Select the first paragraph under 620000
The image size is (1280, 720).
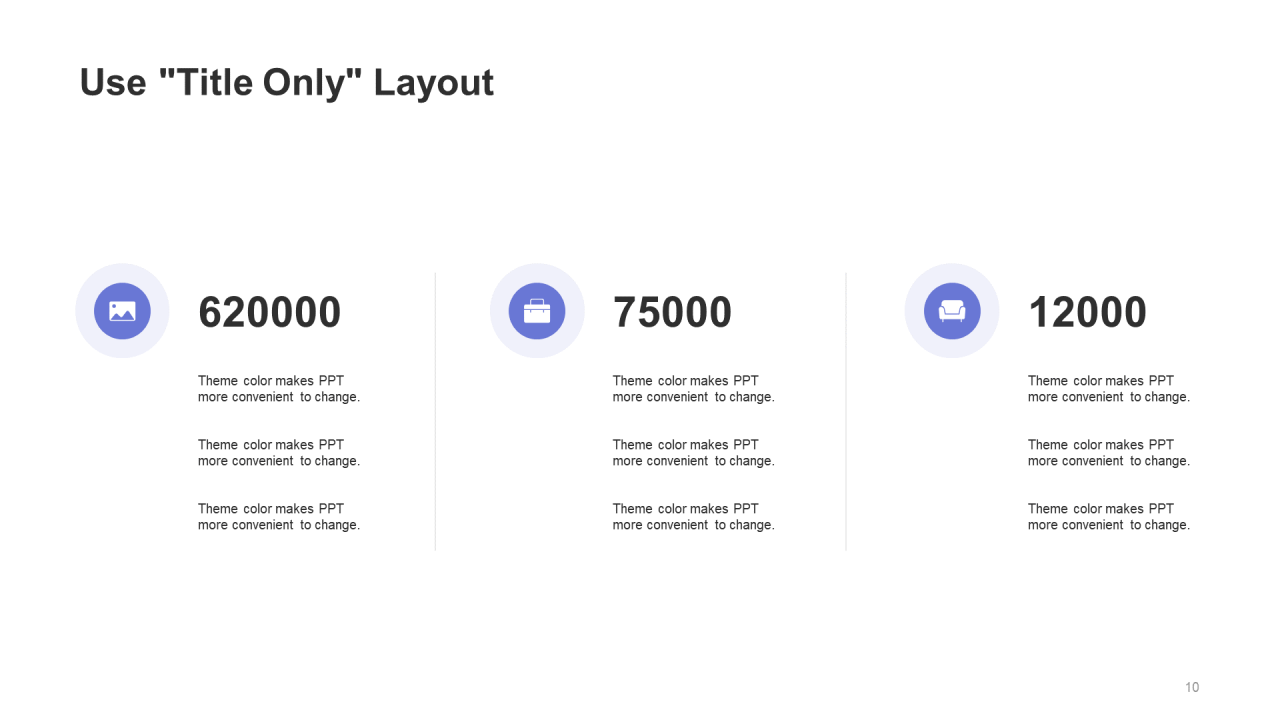click(x=279, y=389)
